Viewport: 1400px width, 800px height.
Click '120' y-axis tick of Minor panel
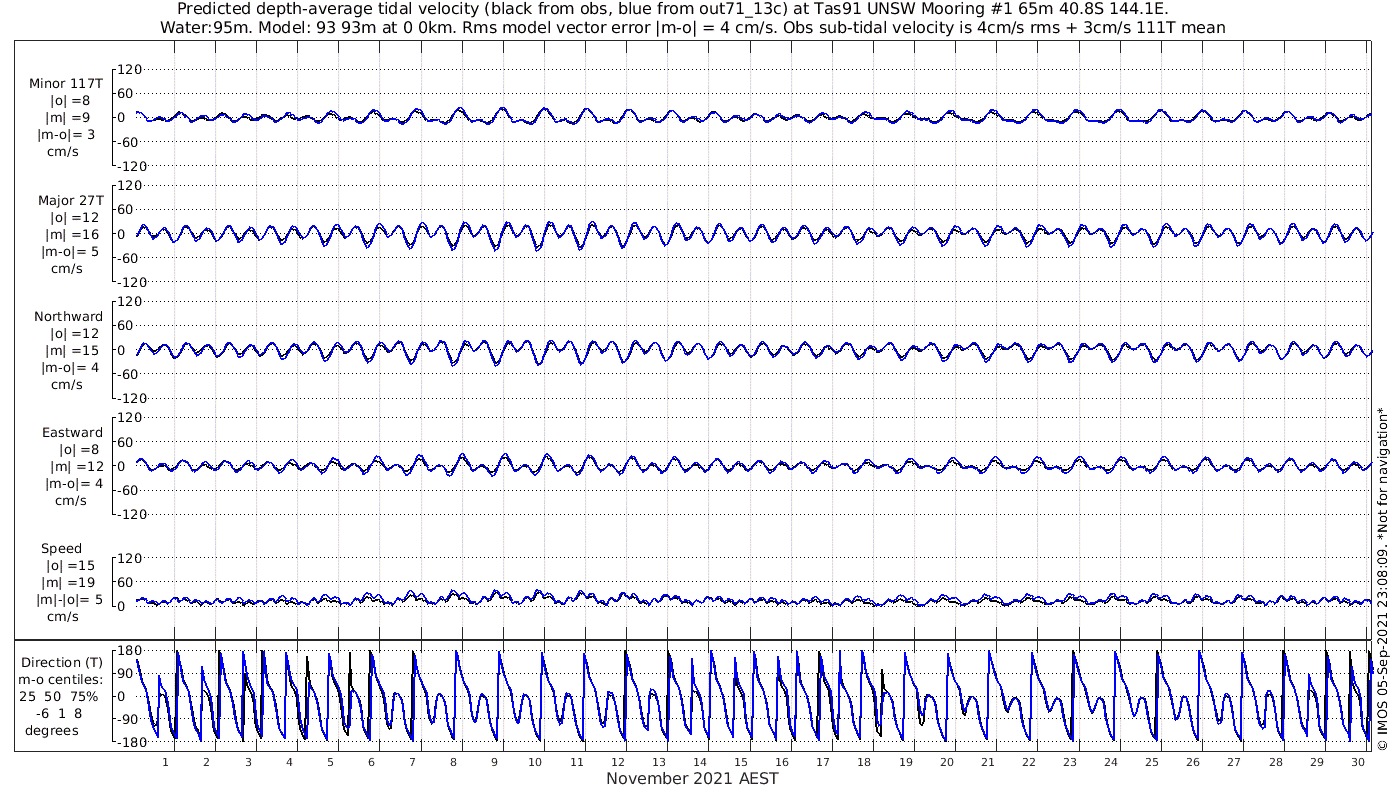[129, 69]
